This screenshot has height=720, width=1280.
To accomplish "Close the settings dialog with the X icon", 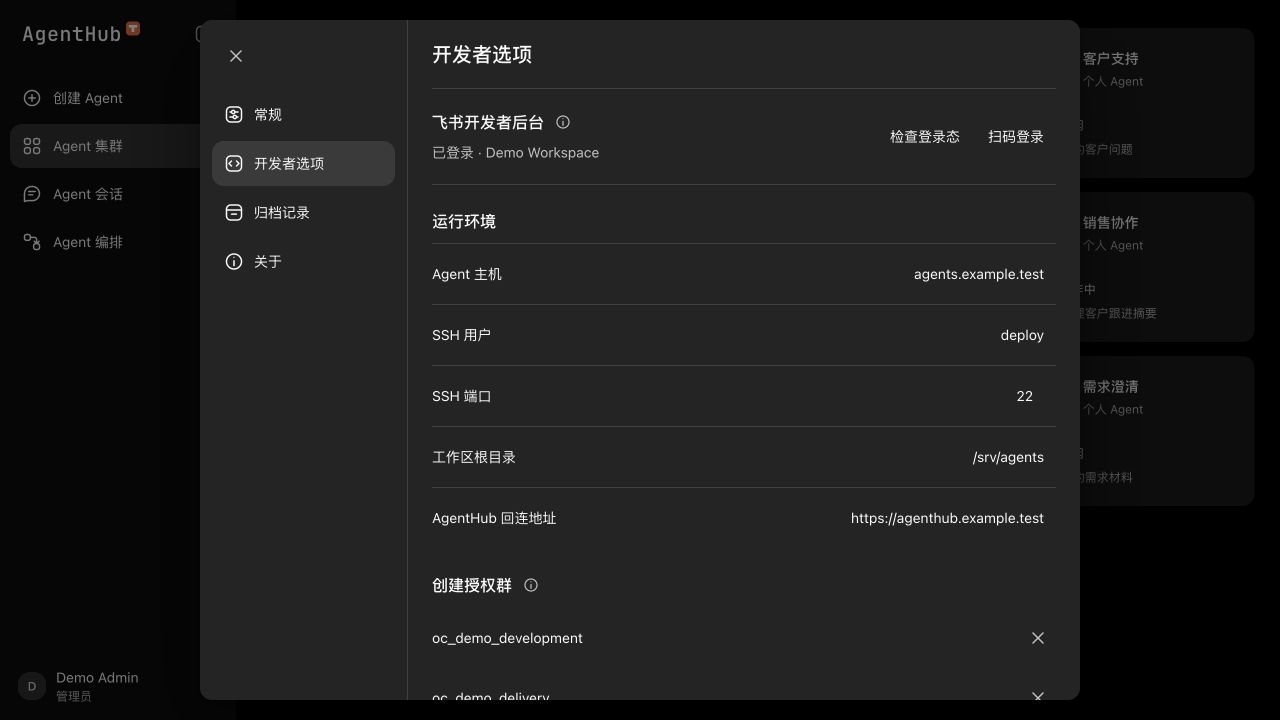I will 236,56.
